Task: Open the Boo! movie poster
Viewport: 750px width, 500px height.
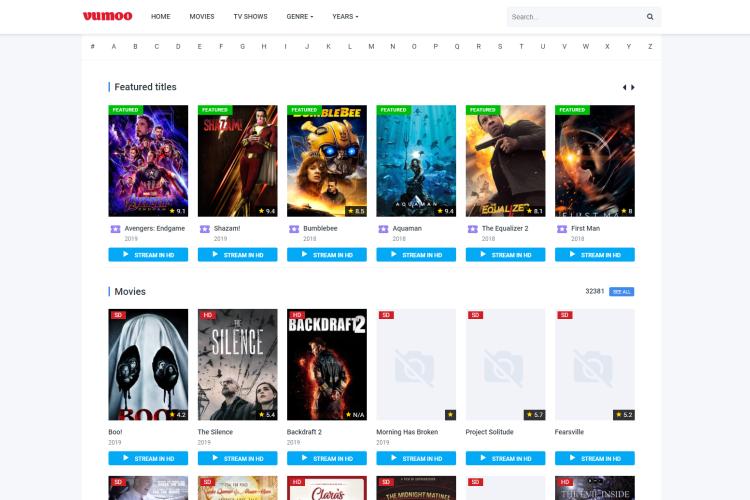Action: 148,365
